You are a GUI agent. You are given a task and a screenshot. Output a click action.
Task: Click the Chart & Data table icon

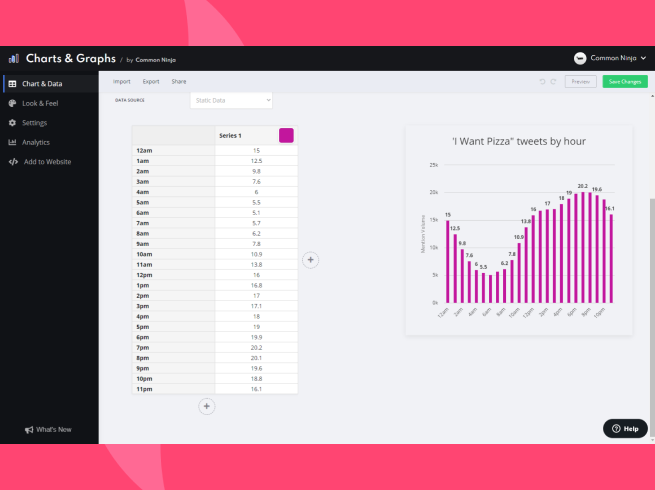13,84
